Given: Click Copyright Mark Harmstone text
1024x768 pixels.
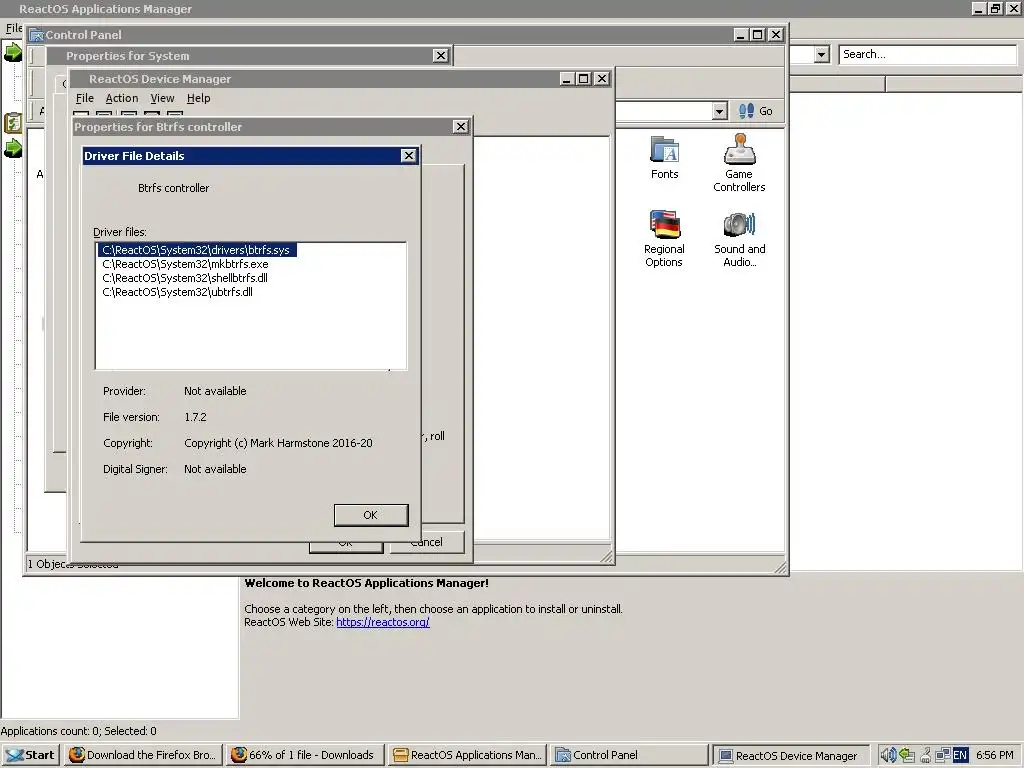Looking at the screenshot, I should [278, 443].
